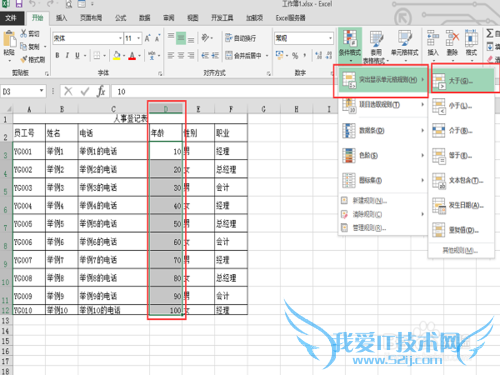Open Icon Sets submenu
The width and height of the screenshot is (500, 375).
382,180
